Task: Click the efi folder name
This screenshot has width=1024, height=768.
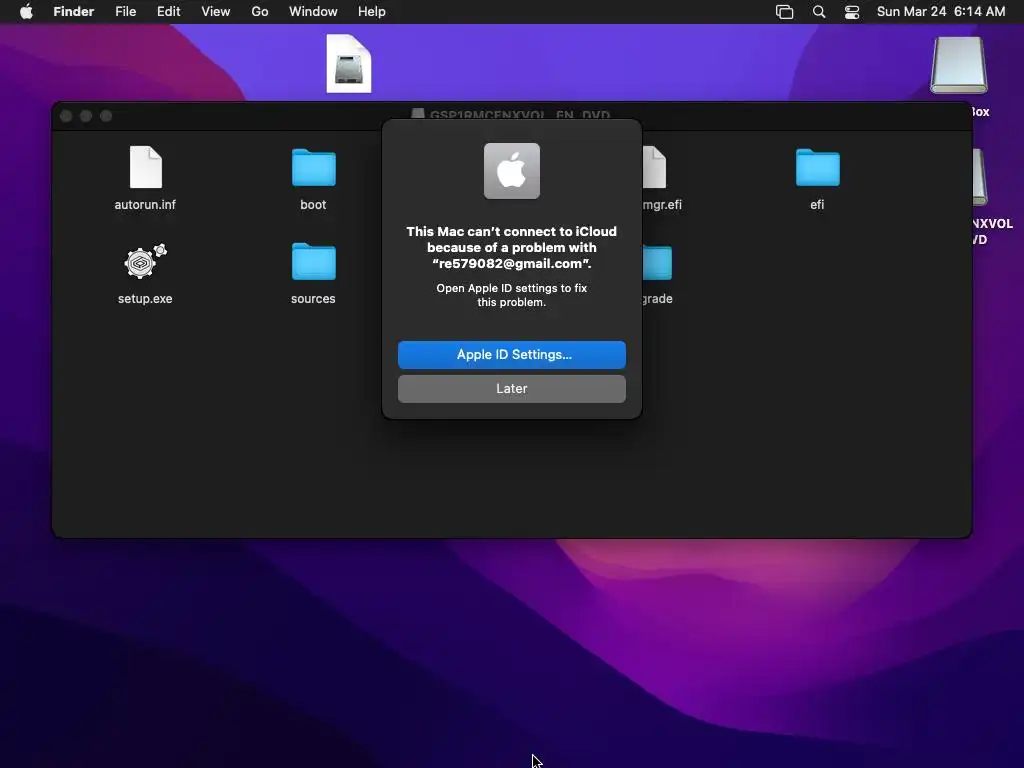Action: (817, 204)
